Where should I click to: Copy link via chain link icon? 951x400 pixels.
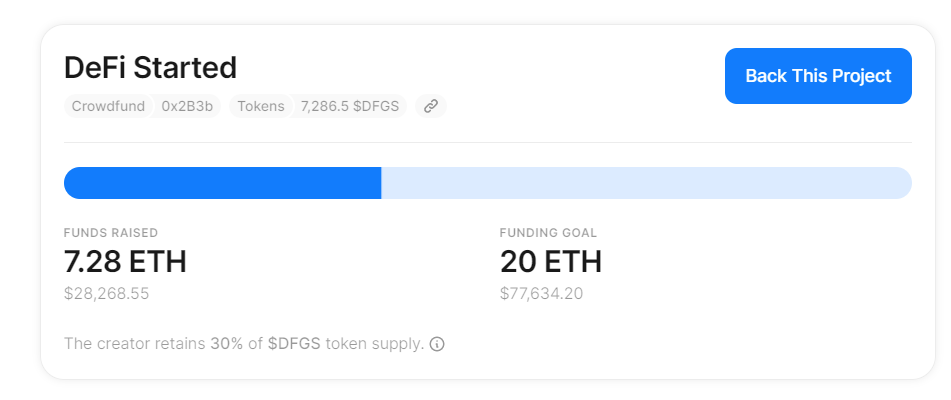pyautogui.click(x=431, y=106)
